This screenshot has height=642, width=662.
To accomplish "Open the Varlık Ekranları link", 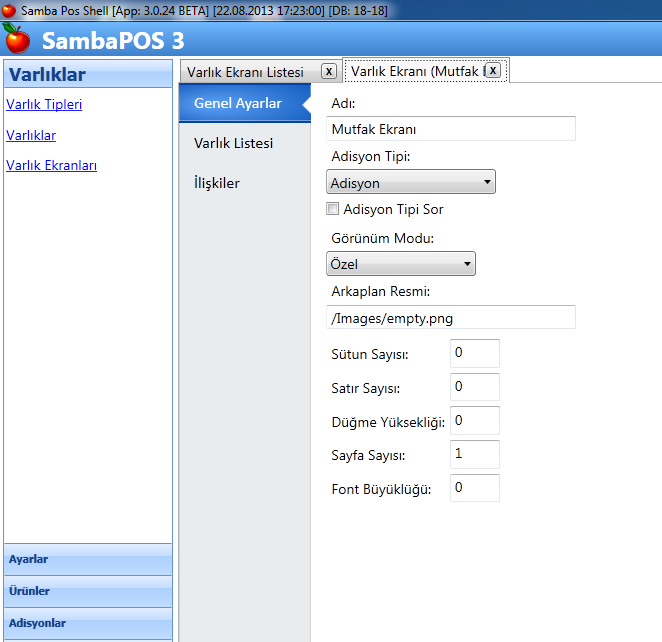I will pos(51,166).
